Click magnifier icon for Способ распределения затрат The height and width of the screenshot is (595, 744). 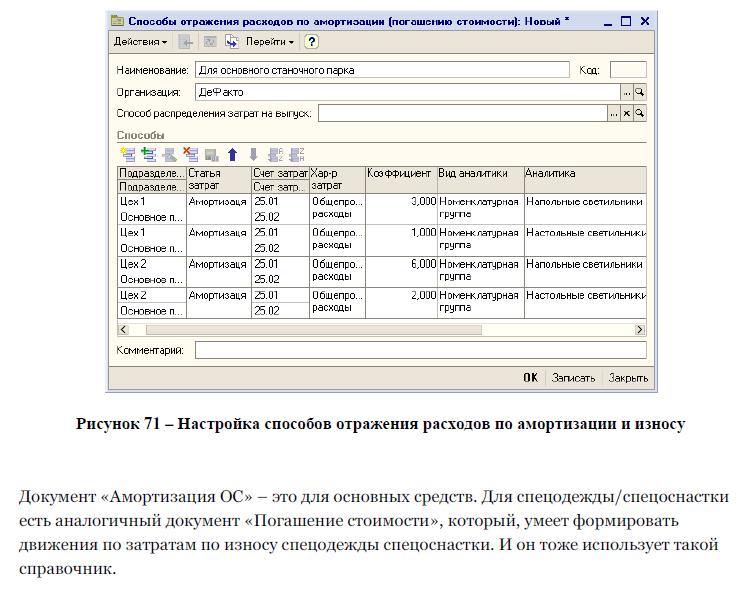point(640,113)
